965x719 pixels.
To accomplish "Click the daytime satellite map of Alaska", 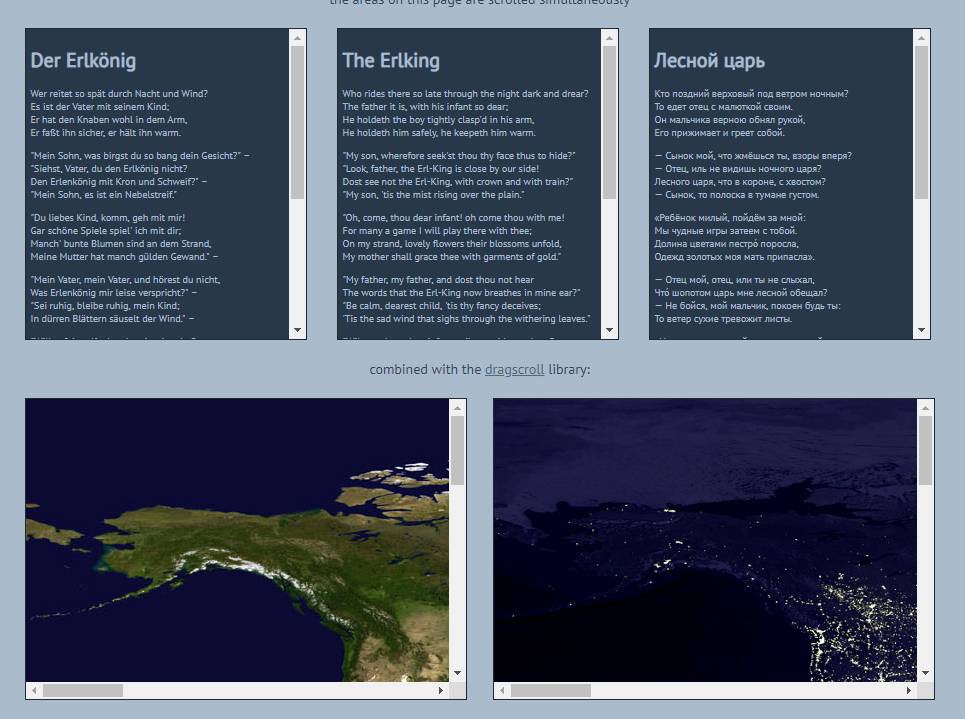I will [238, 540].
